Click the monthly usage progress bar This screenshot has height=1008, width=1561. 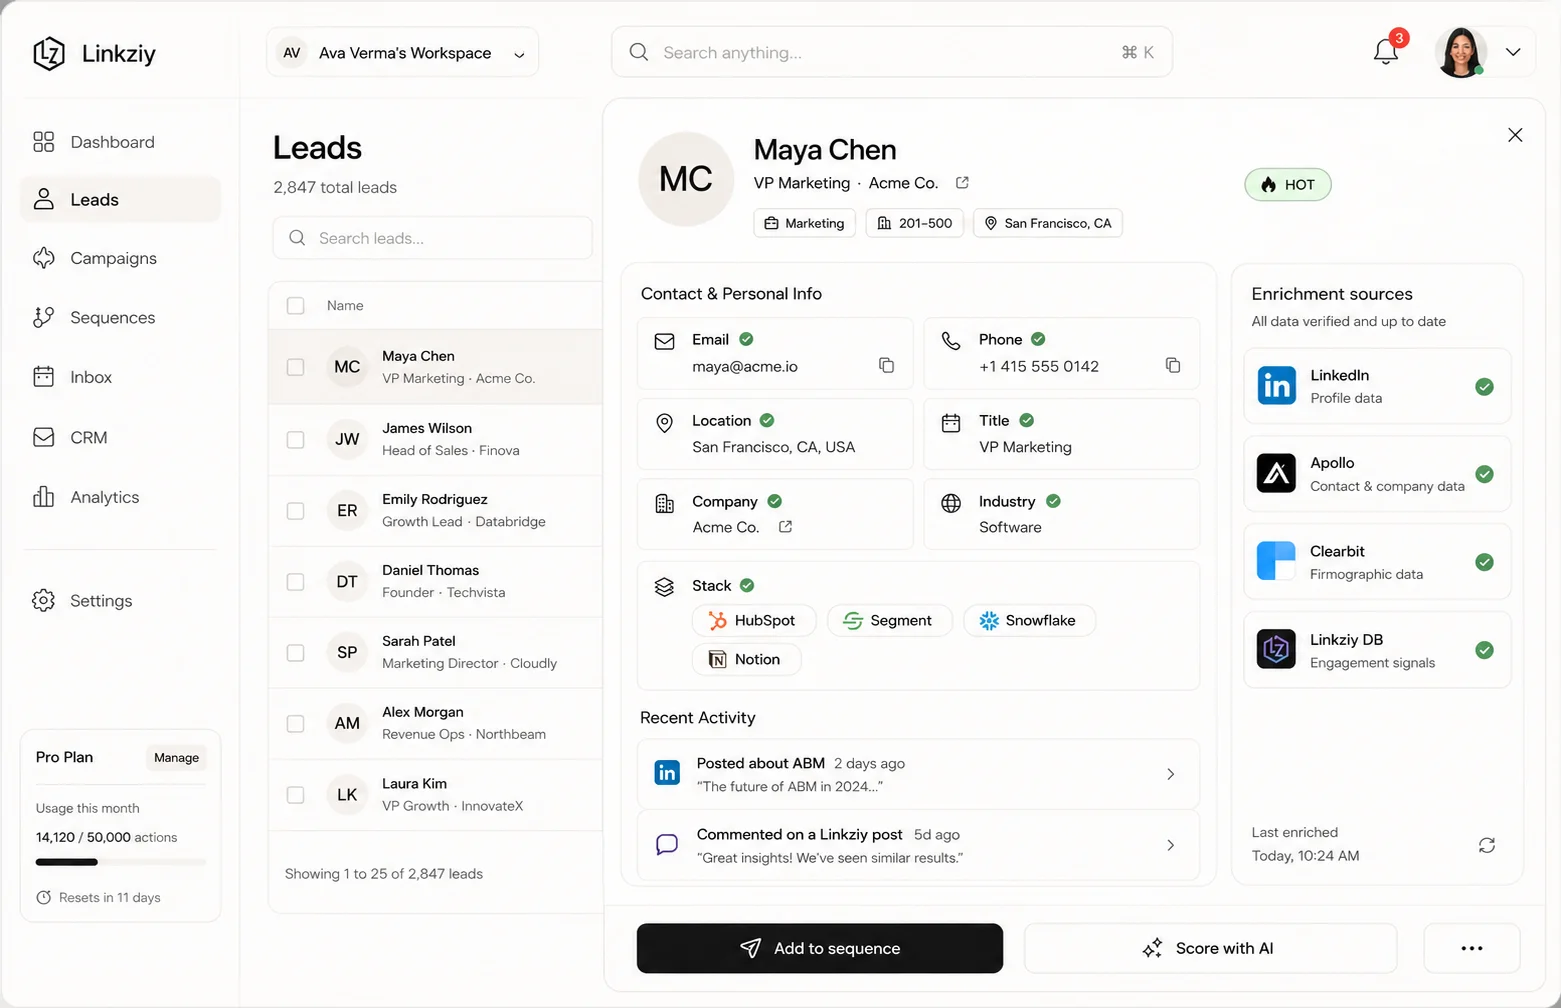(121, 862)
